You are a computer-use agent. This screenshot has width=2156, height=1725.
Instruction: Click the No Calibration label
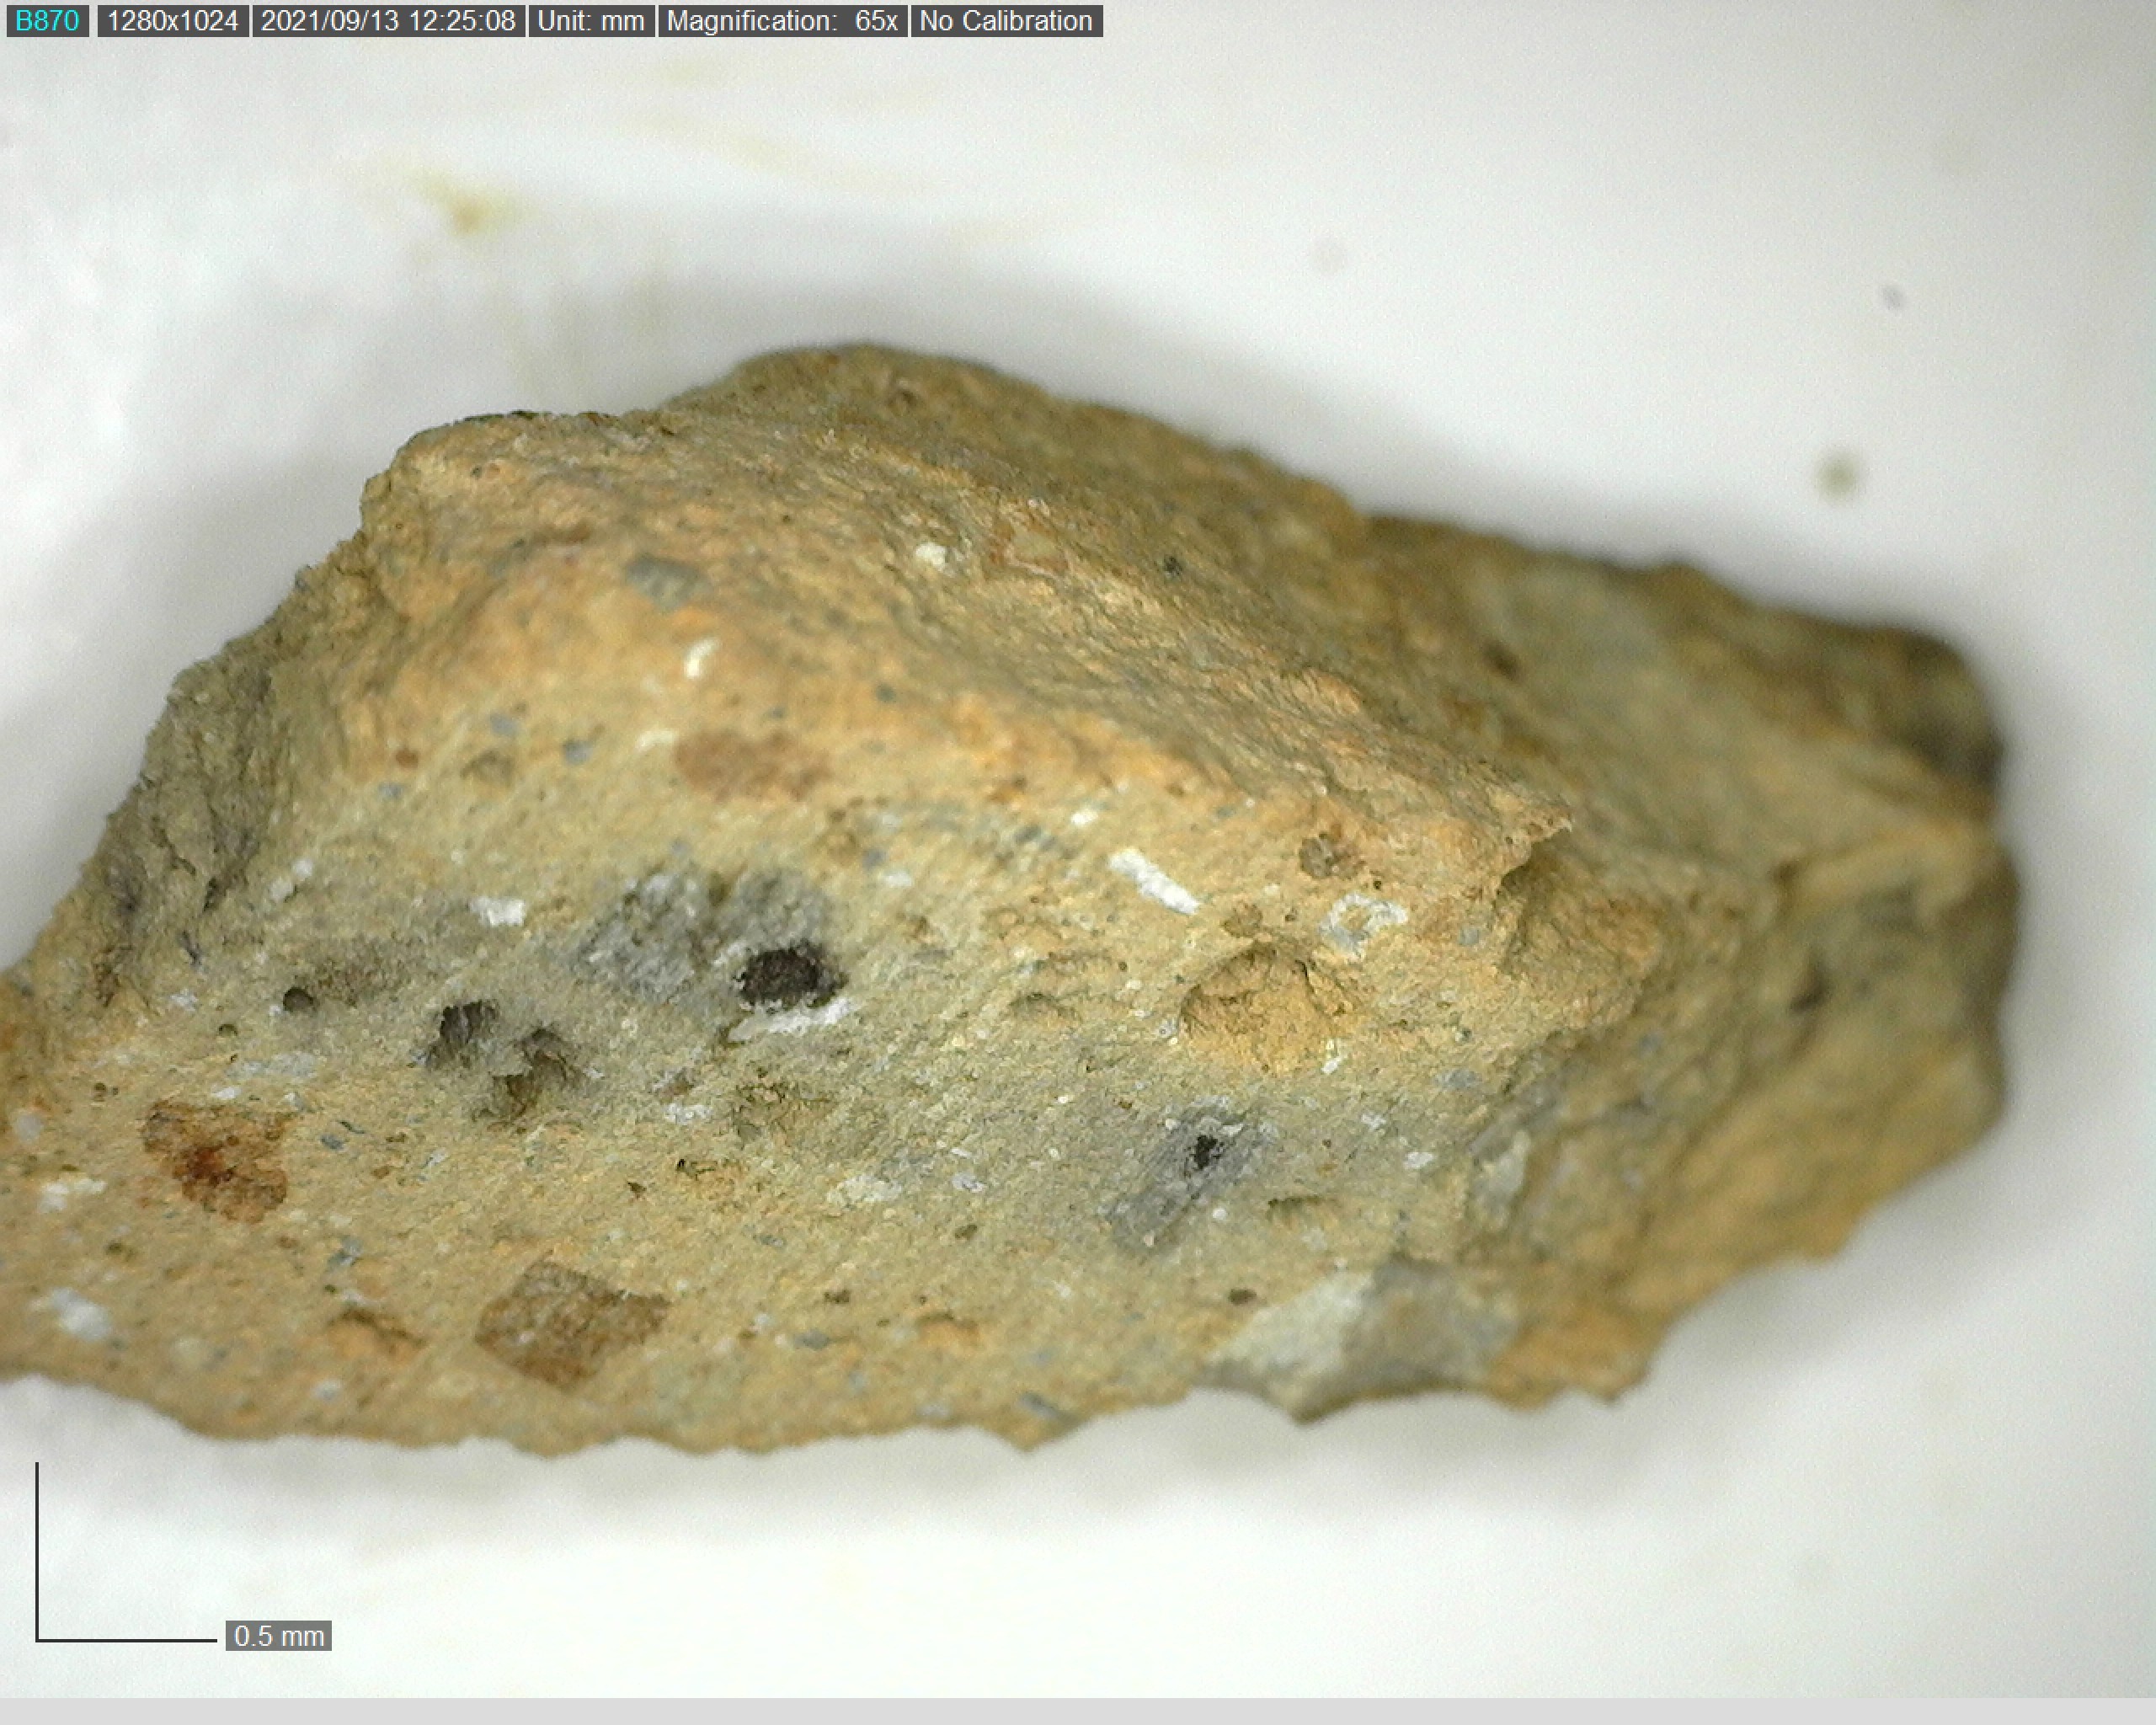(1005, 21)
